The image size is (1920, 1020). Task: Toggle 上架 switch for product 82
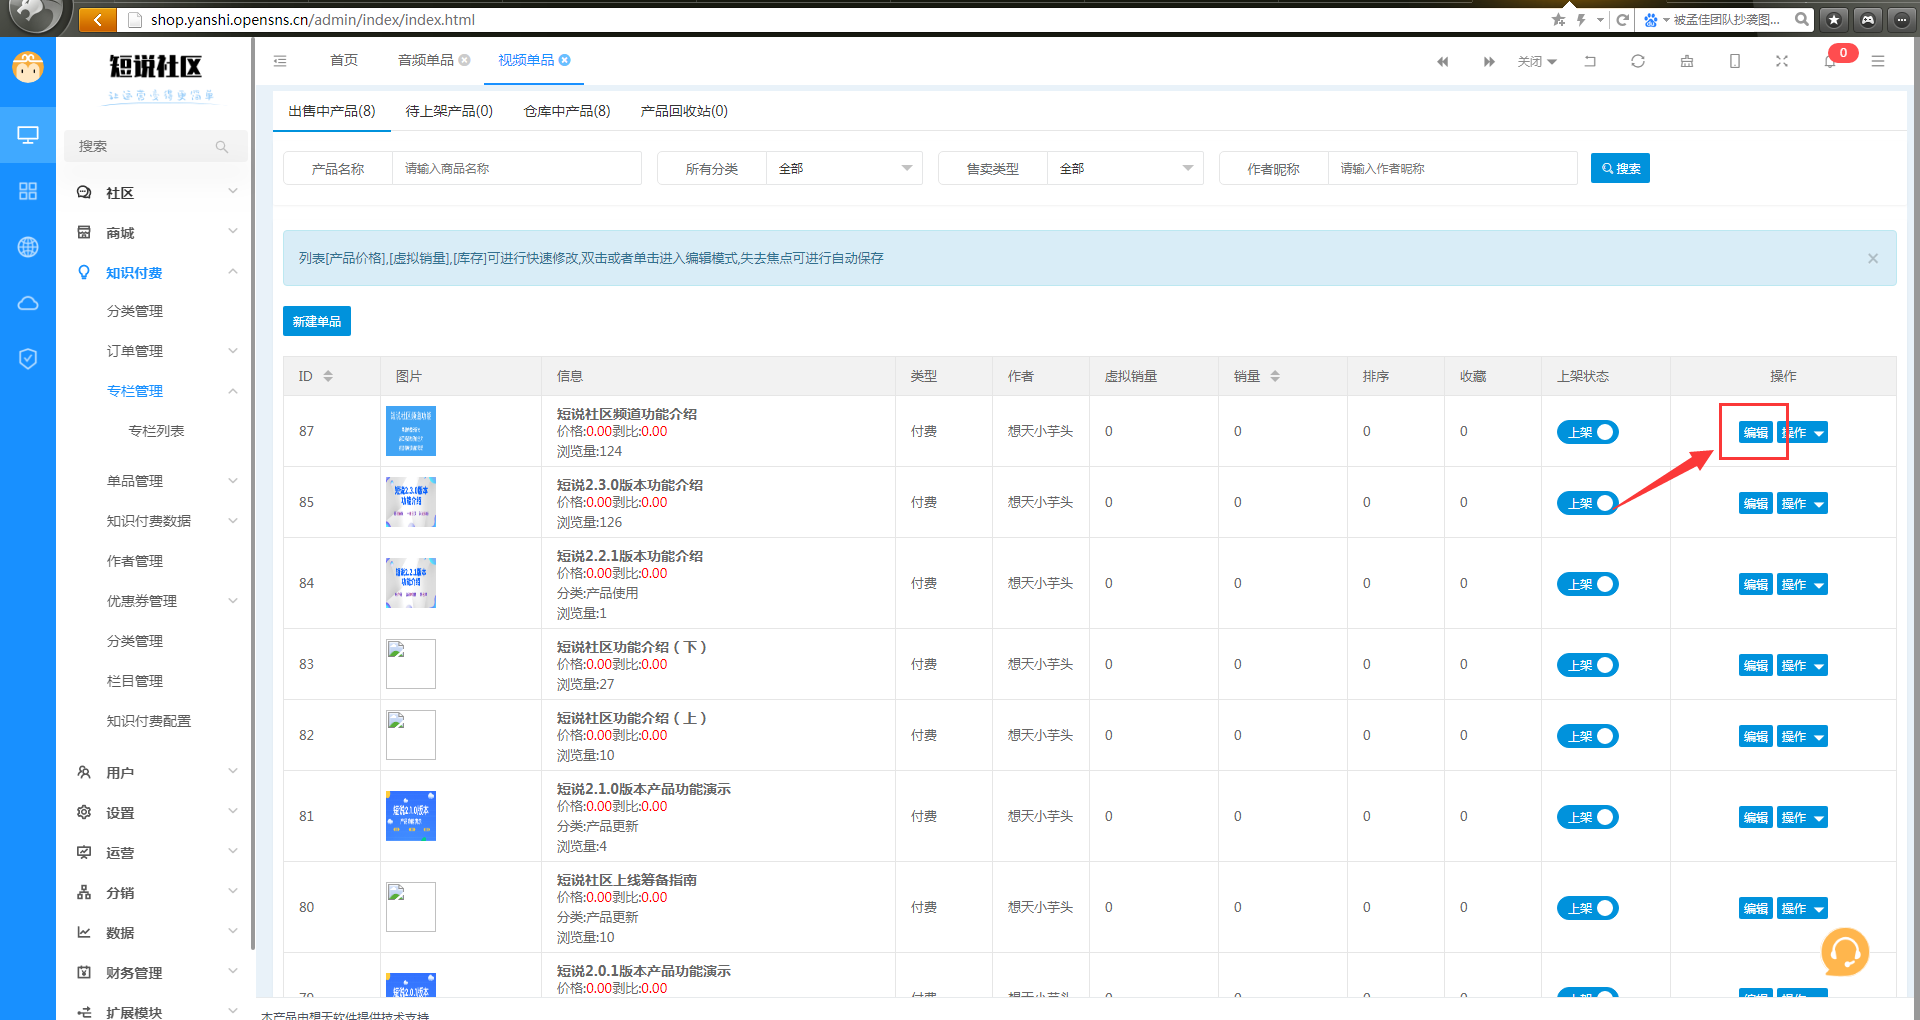[1587, 736]
